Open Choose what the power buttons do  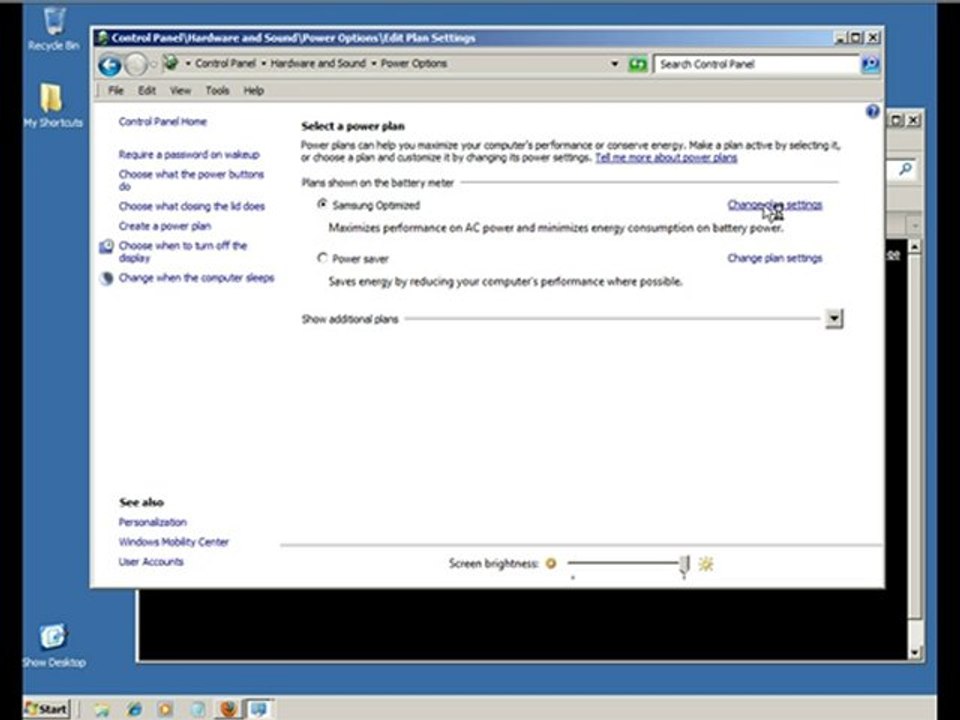point(191,180)
